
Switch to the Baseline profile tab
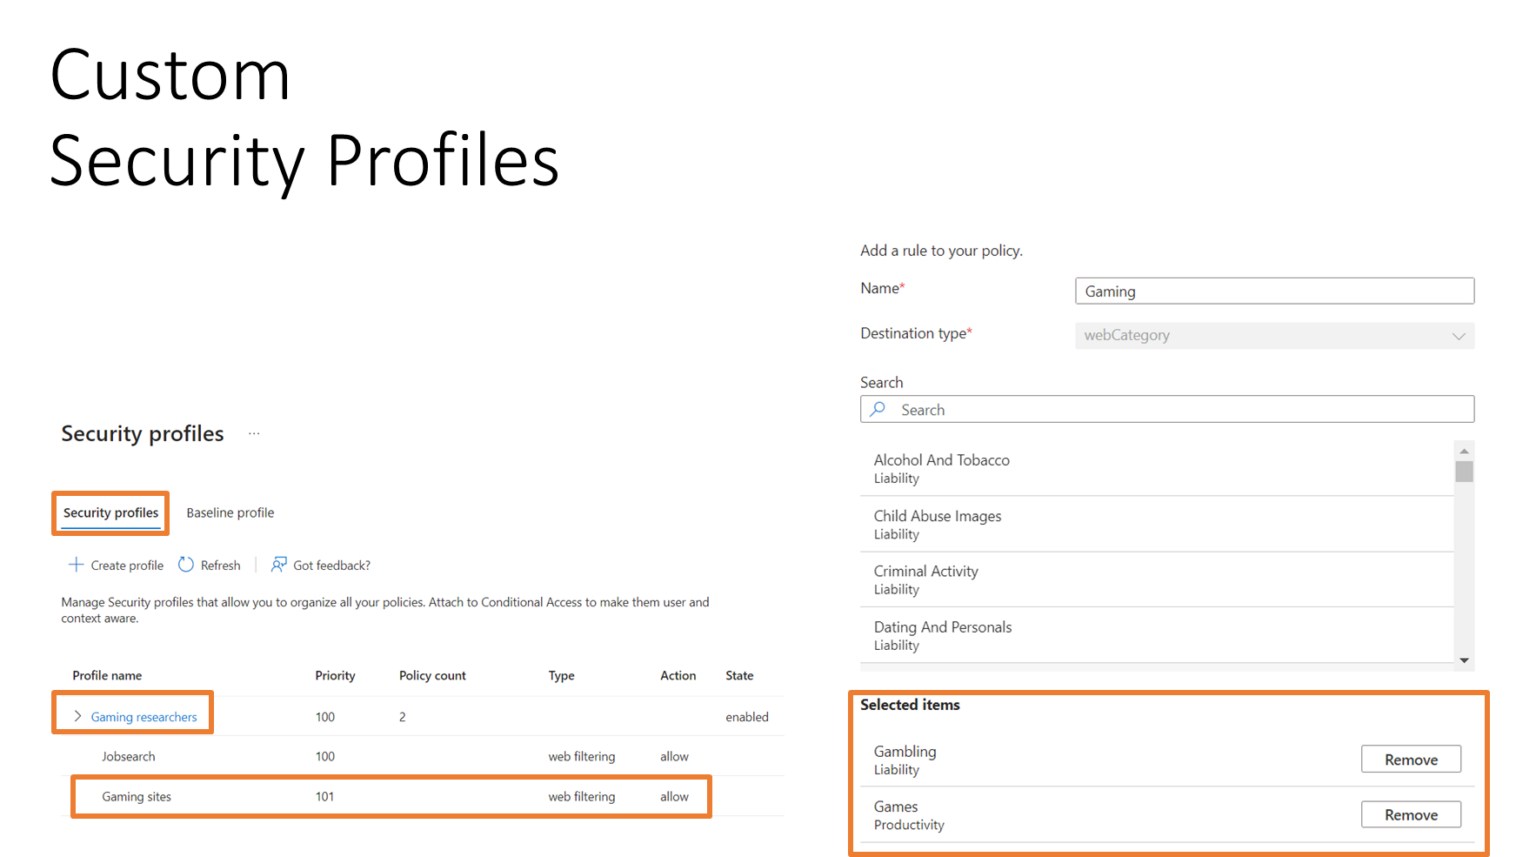tap(230, 512)
